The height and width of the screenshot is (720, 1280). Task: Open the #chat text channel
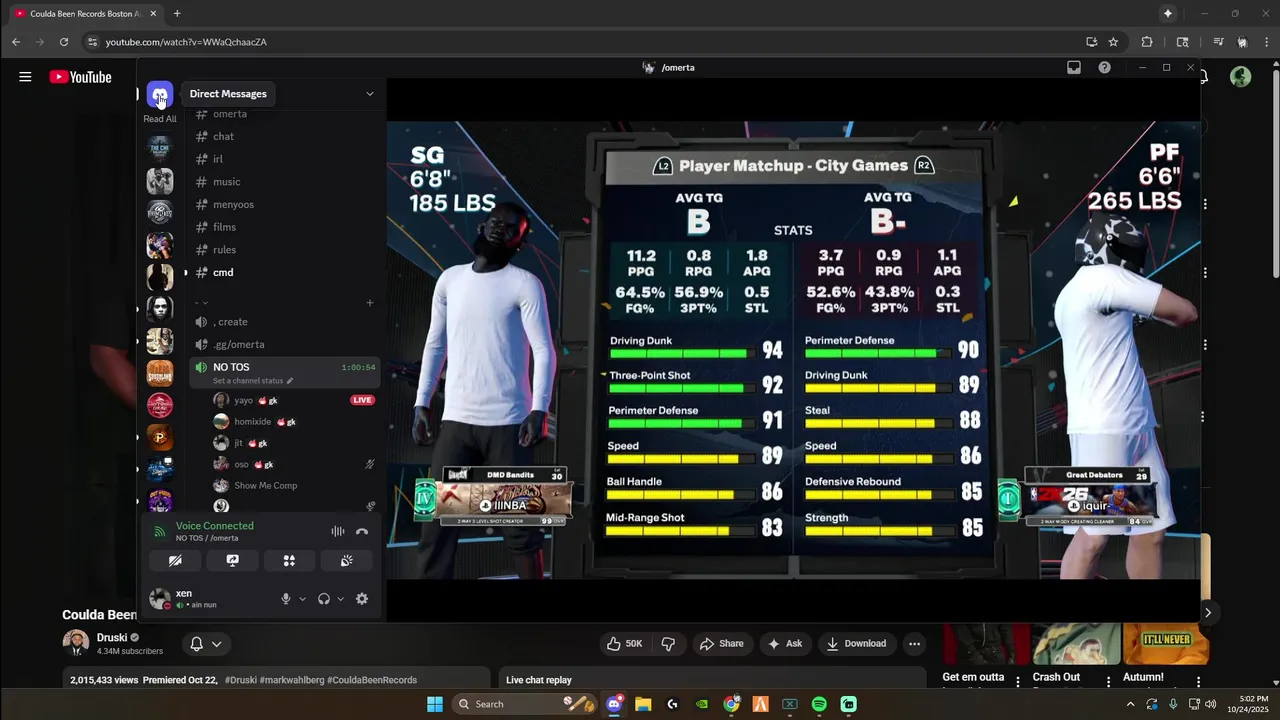click(x=285, y=136)
